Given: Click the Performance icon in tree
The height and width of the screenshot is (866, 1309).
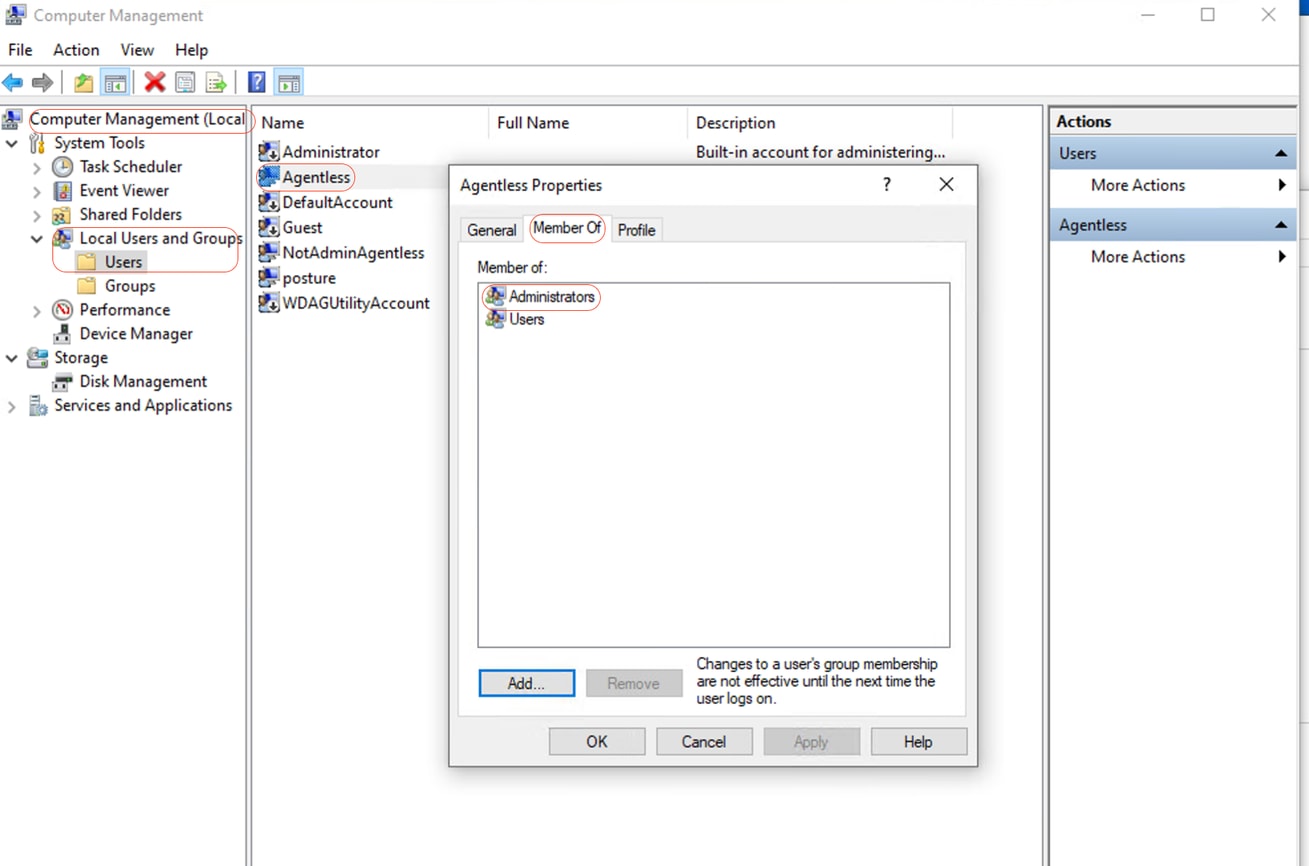Looking at the screenshot, I should (x=63, y=310).
